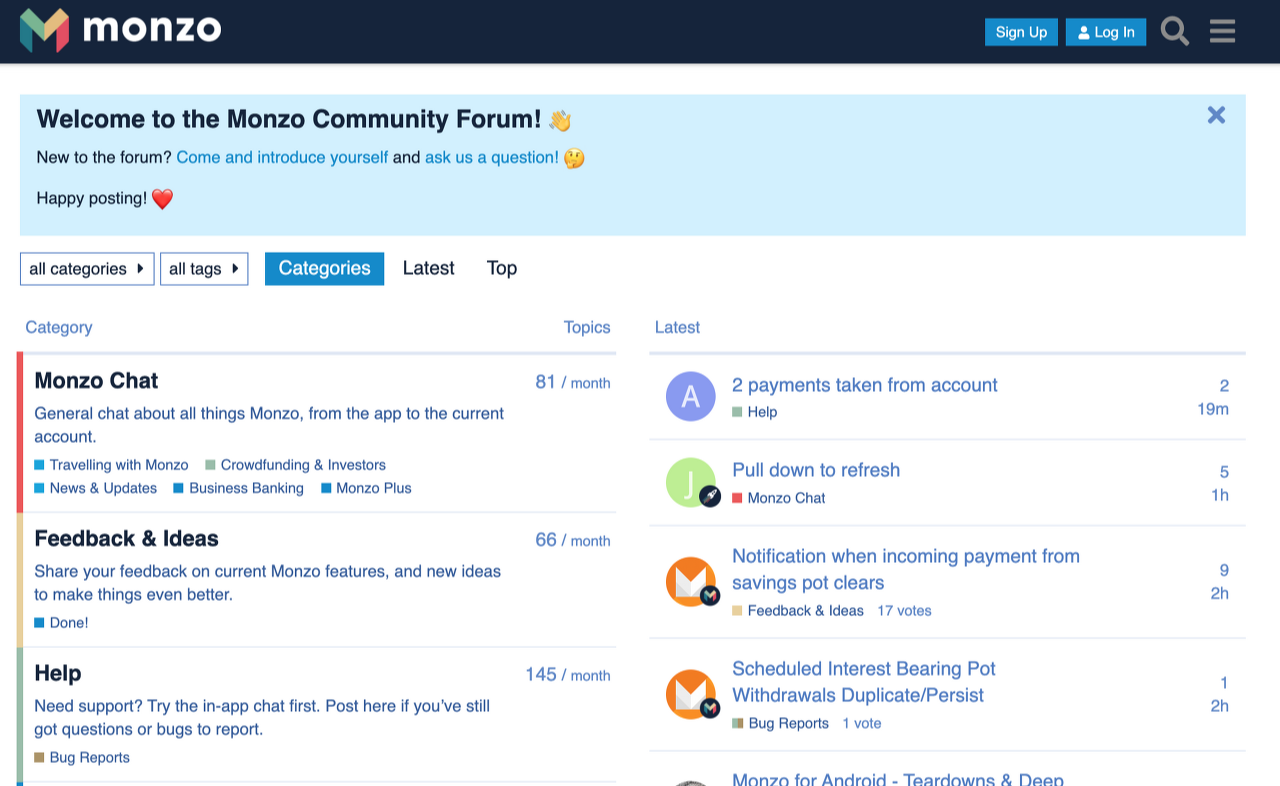Screen dimensions: 1280x786
Task: Follow the 'Come and introduce yourself' link
Action: 282,157
